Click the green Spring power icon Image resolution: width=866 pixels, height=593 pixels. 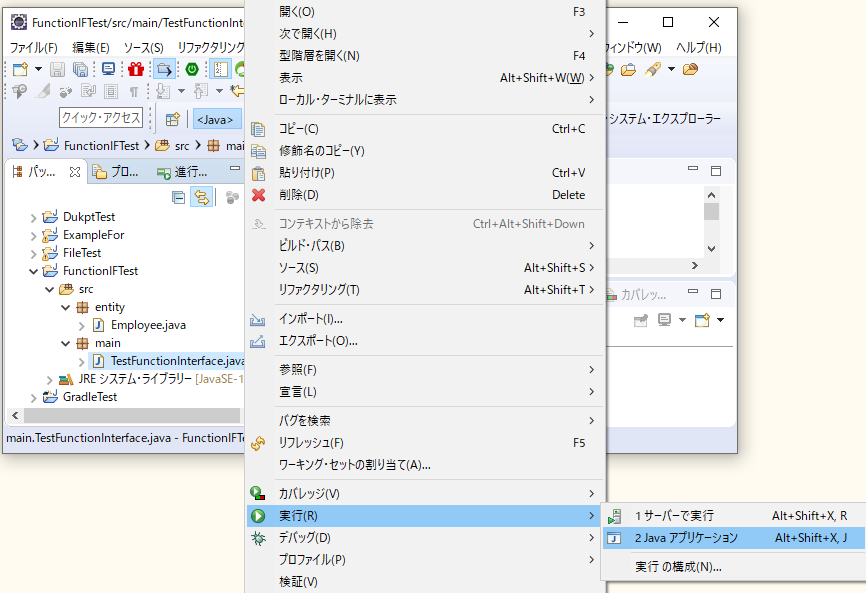192,70
